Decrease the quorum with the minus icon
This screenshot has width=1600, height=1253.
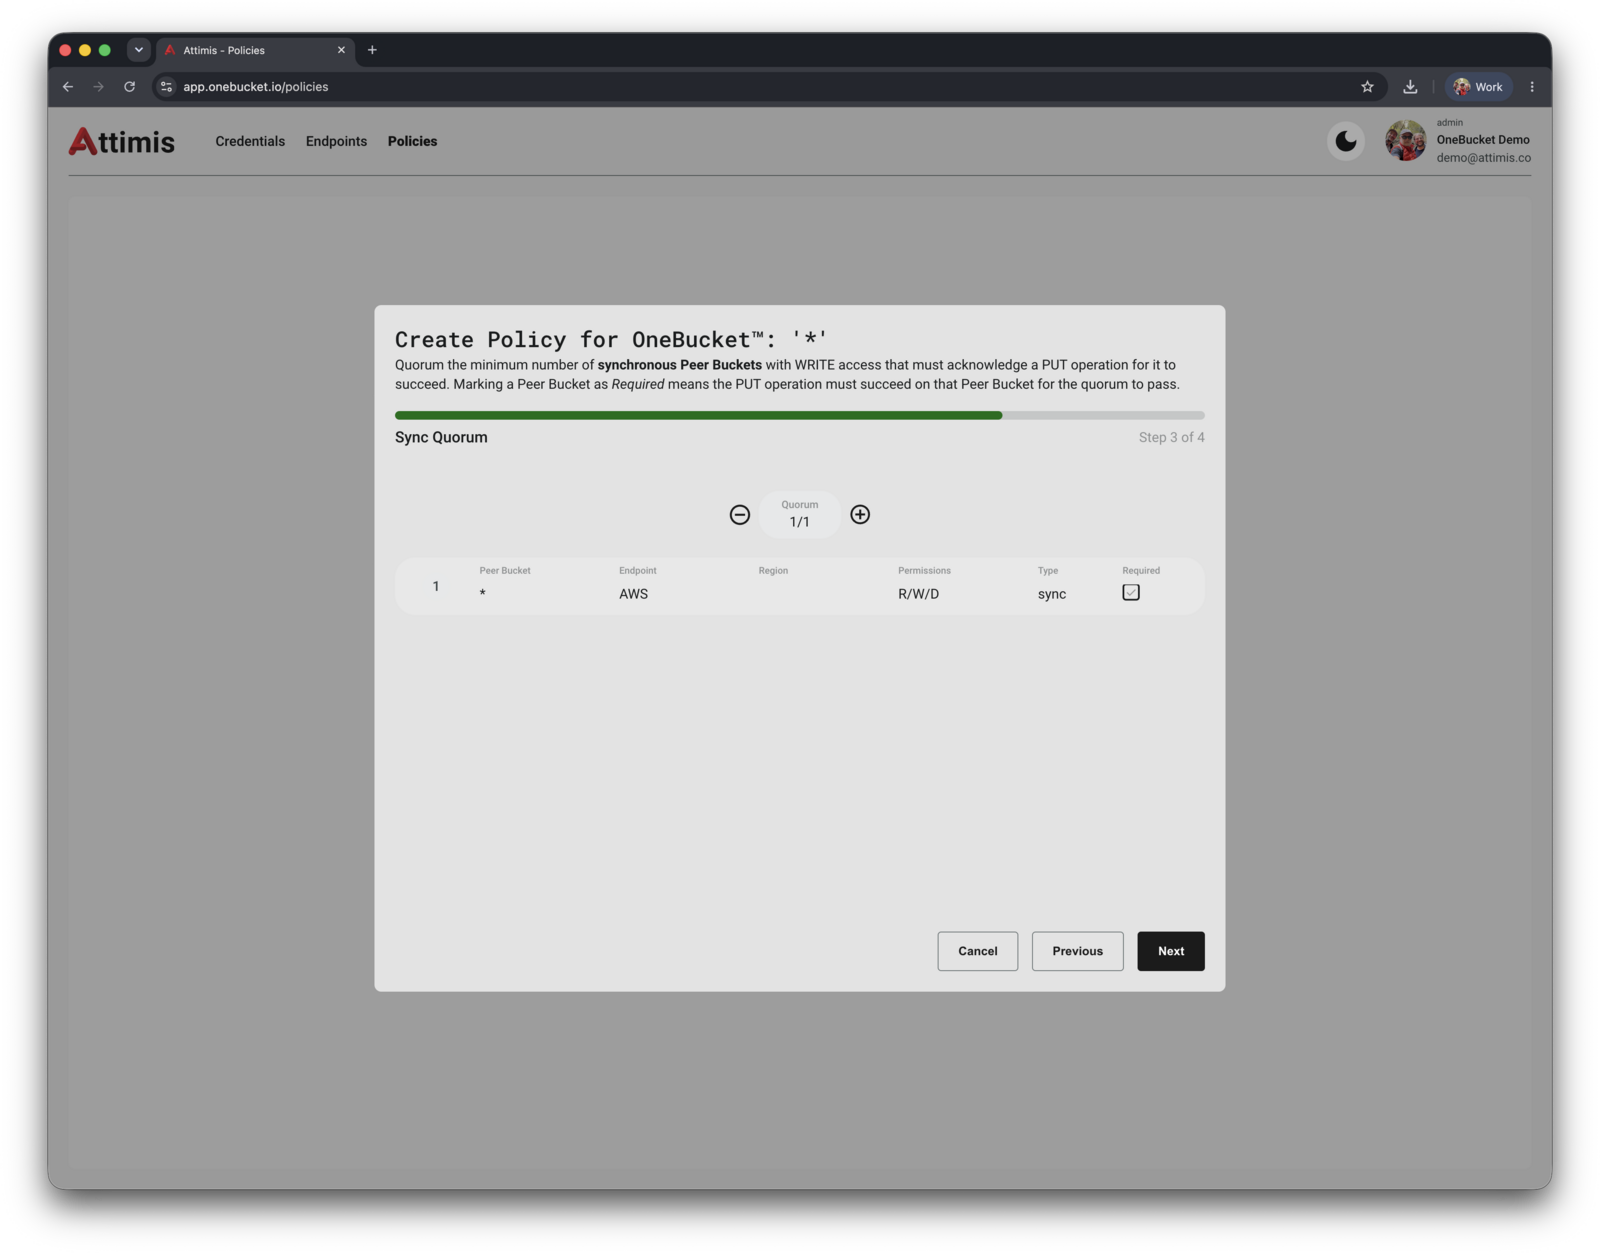(739, 514)
